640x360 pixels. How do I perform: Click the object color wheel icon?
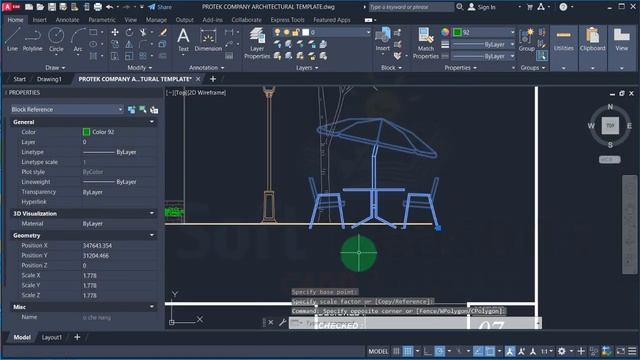tap(444, 32)
